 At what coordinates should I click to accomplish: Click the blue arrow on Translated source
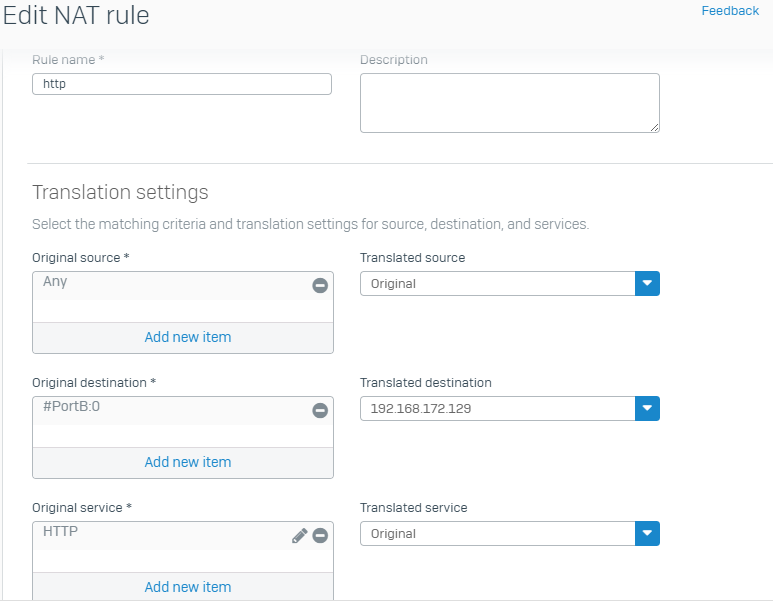[647, 284]
